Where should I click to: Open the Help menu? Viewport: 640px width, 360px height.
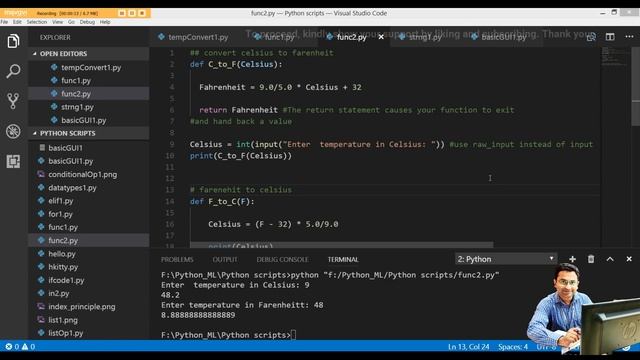pos(105,22)
